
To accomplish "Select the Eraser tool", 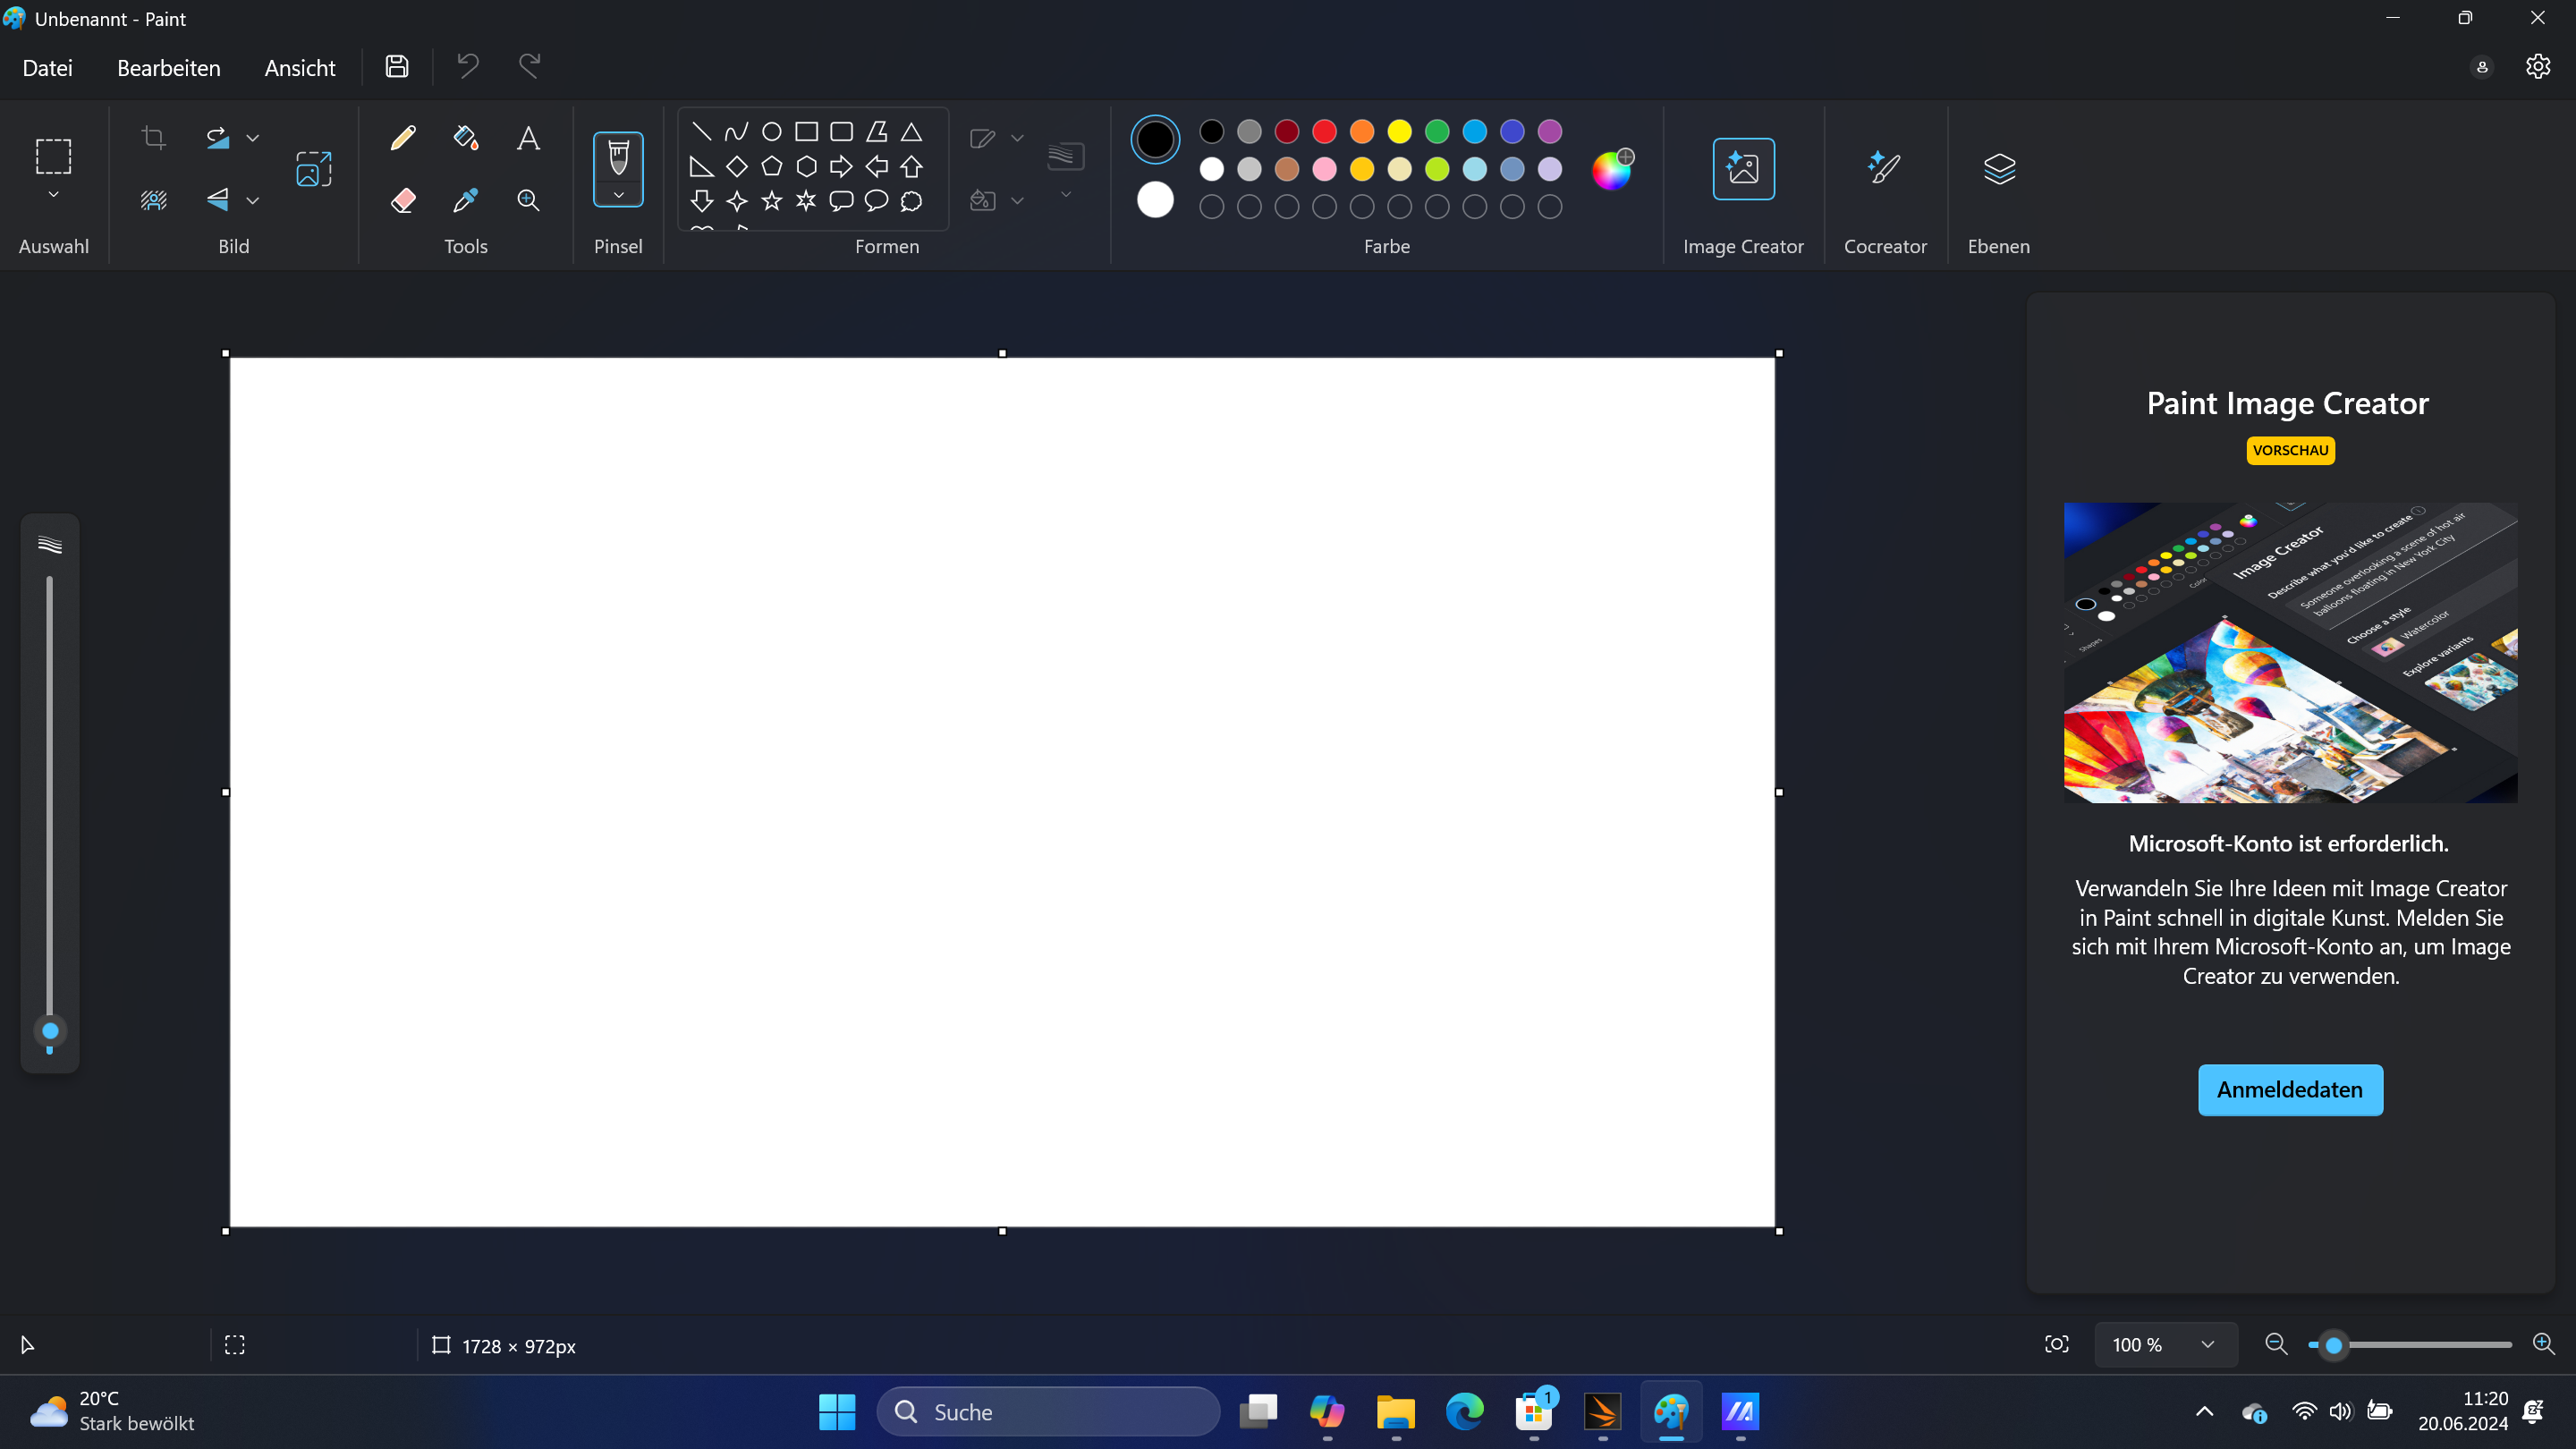I will [x=402, y=200].
